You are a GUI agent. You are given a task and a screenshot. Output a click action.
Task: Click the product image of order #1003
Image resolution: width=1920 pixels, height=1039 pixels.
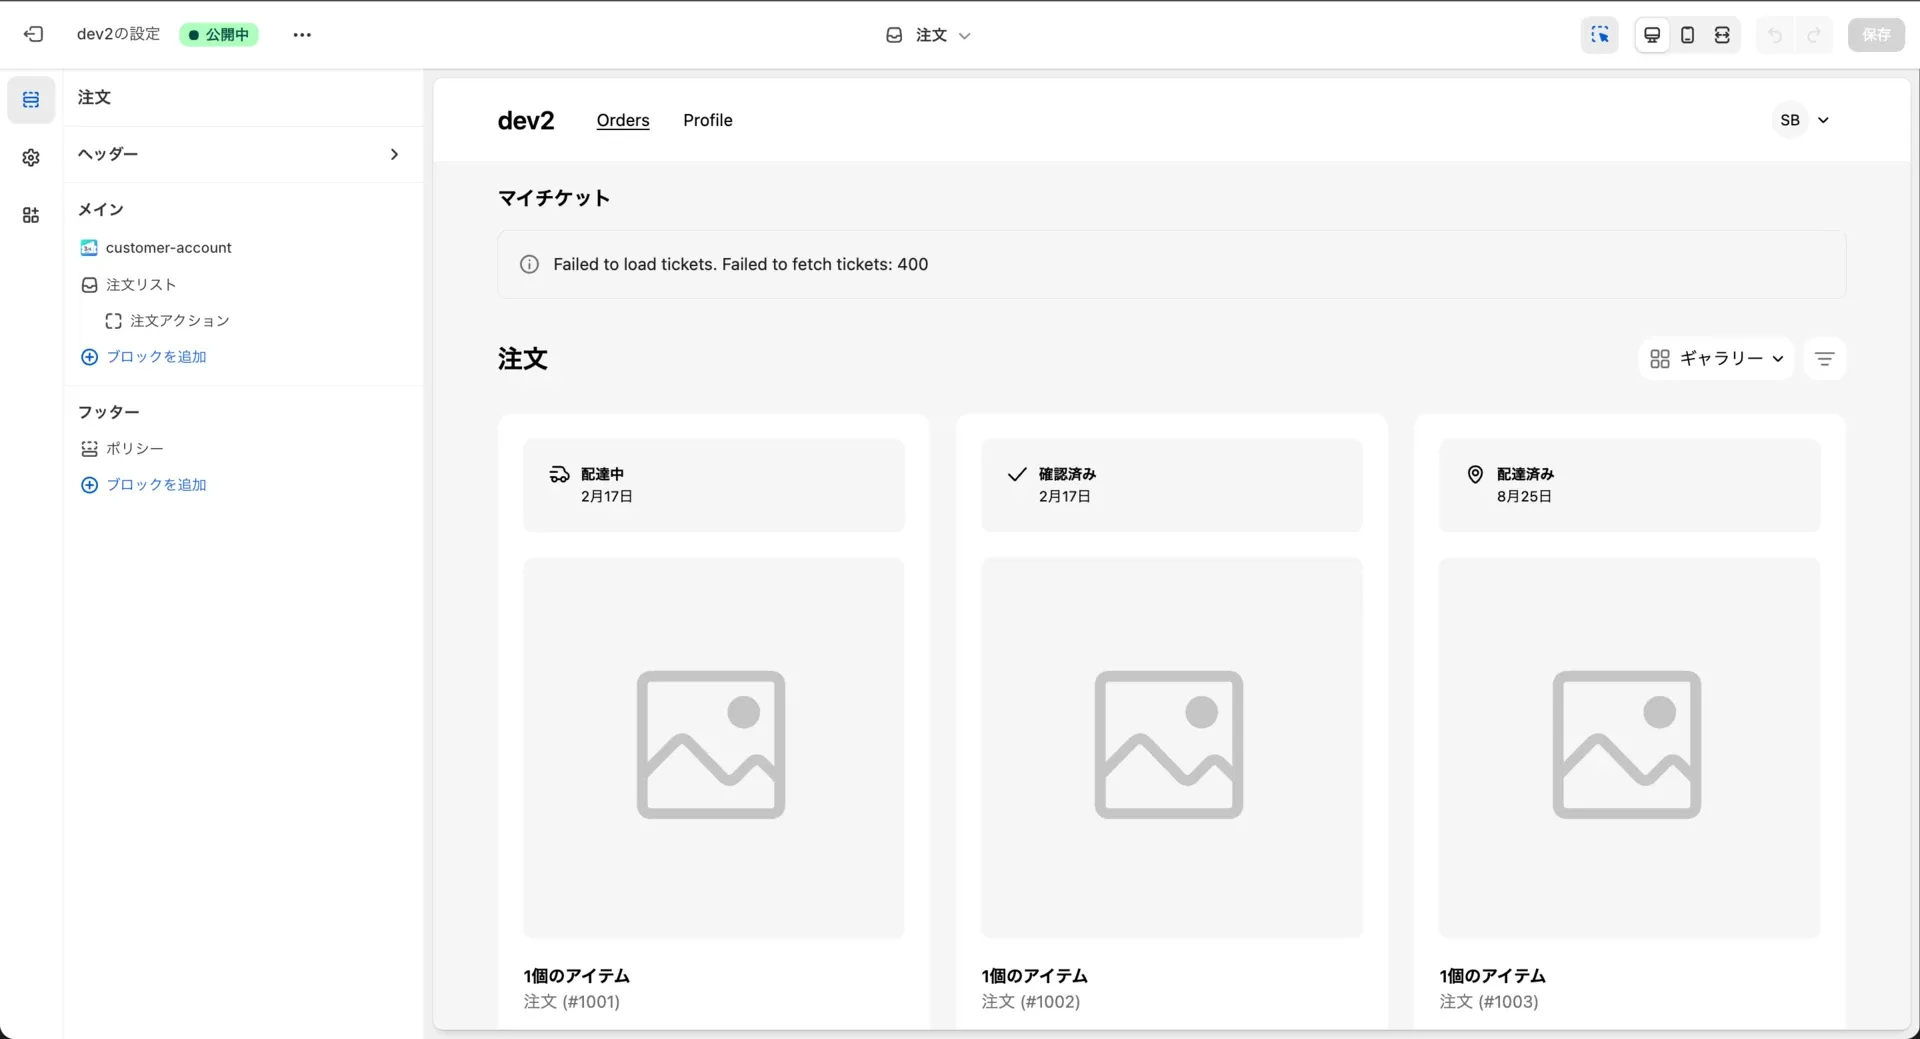pos(1629,747)
